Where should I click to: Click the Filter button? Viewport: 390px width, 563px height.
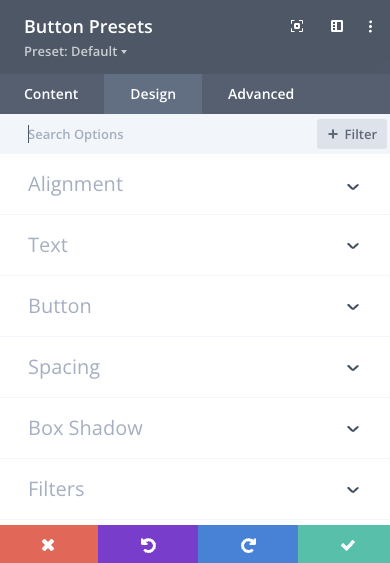pyautogui.click(x=352, y=134)
